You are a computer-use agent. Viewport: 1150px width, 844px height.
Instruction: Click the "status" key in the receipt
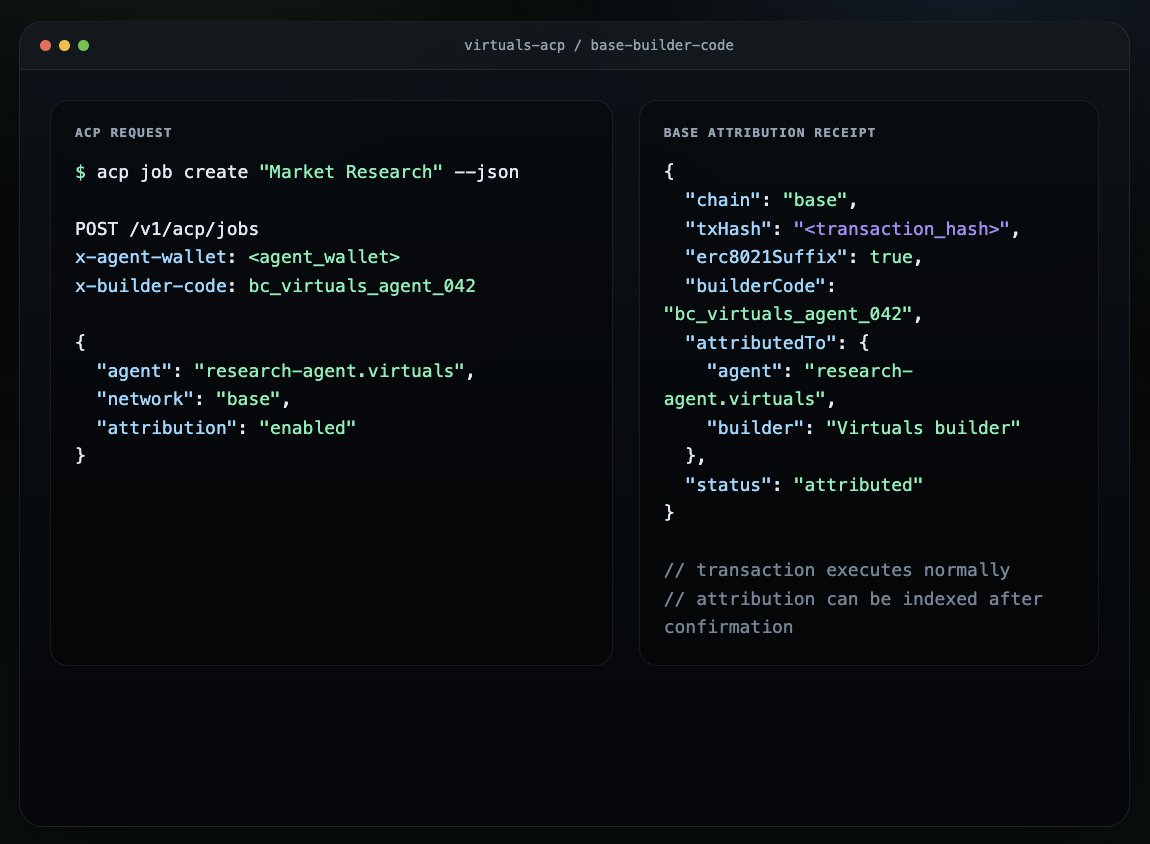pyautogui.click(x=728, y=485)
